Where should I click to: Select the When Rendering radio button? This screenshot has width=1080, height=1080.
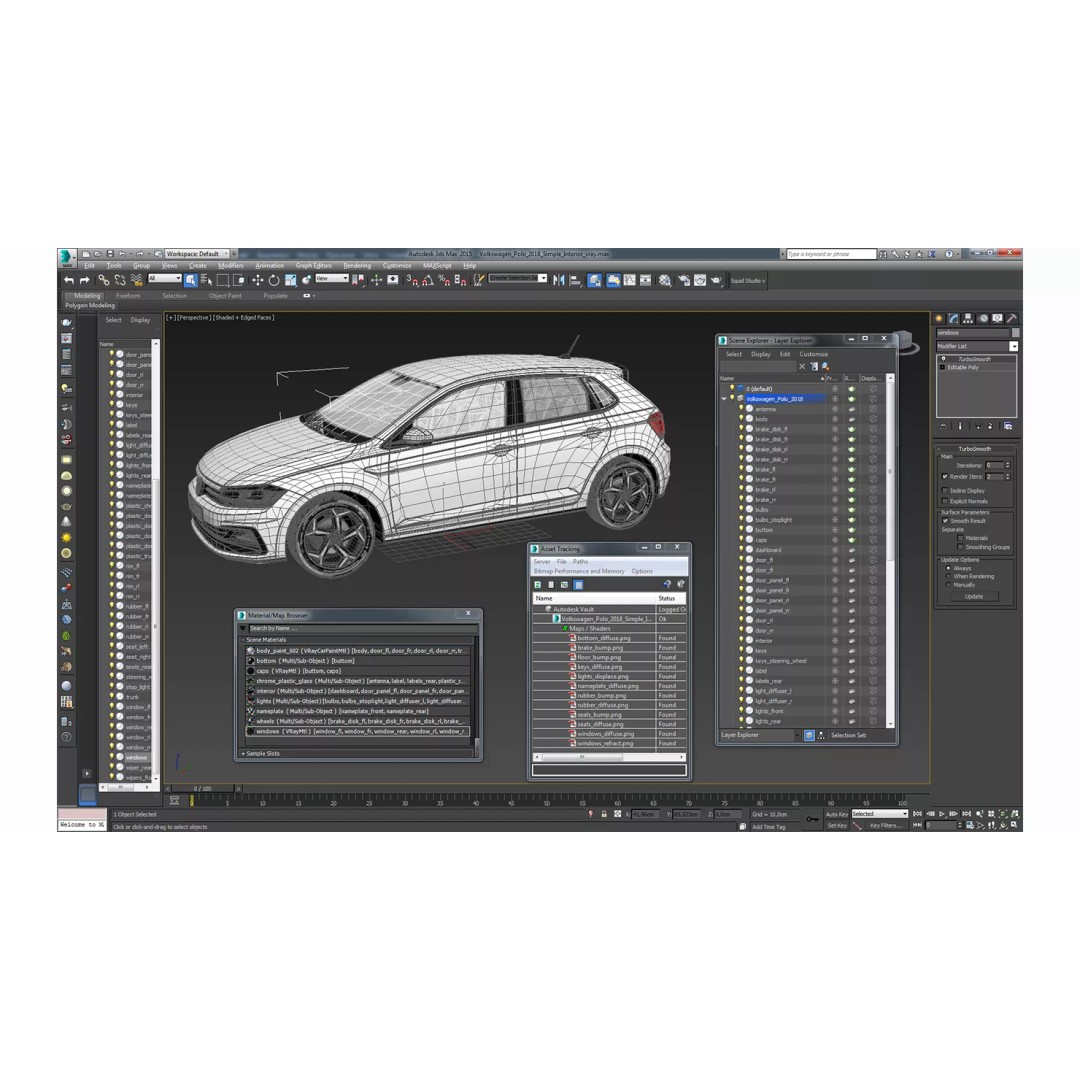tap(948, 577)
